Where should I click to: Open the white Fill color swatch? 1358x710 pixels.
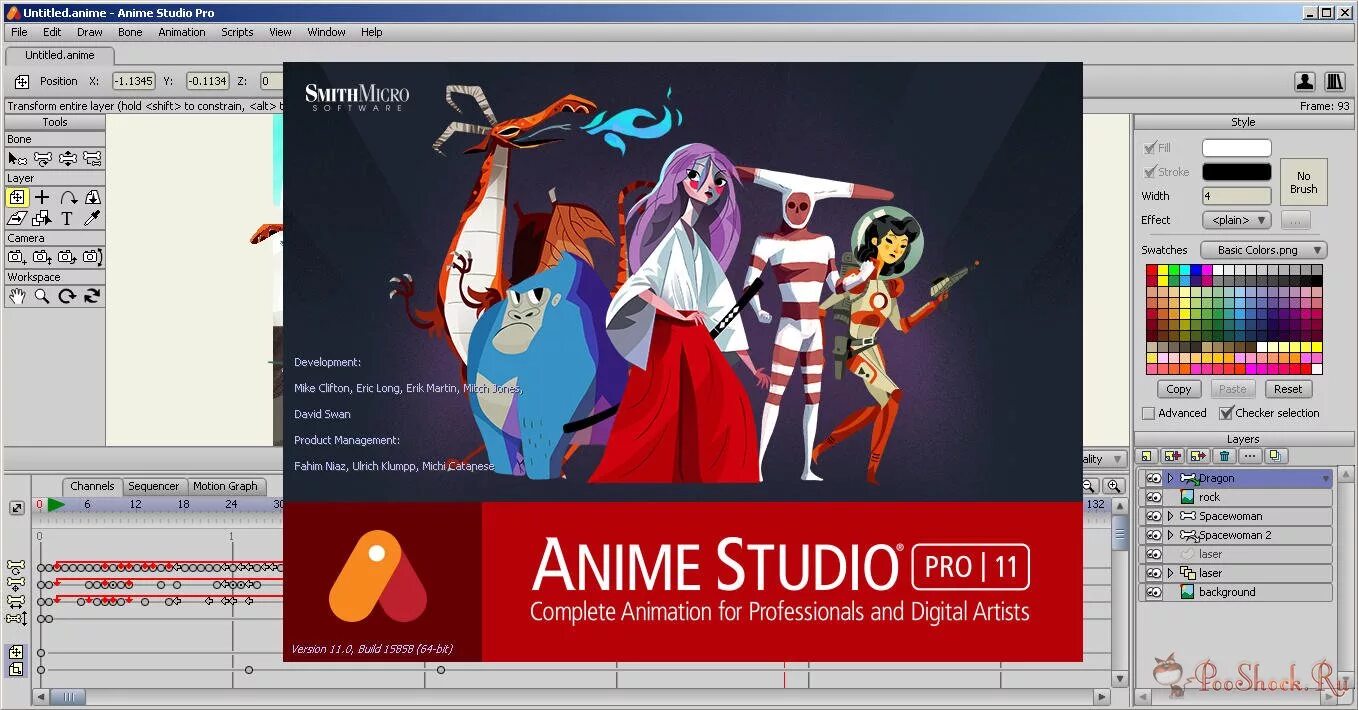pyautogui.click(x=1236, y=148)
